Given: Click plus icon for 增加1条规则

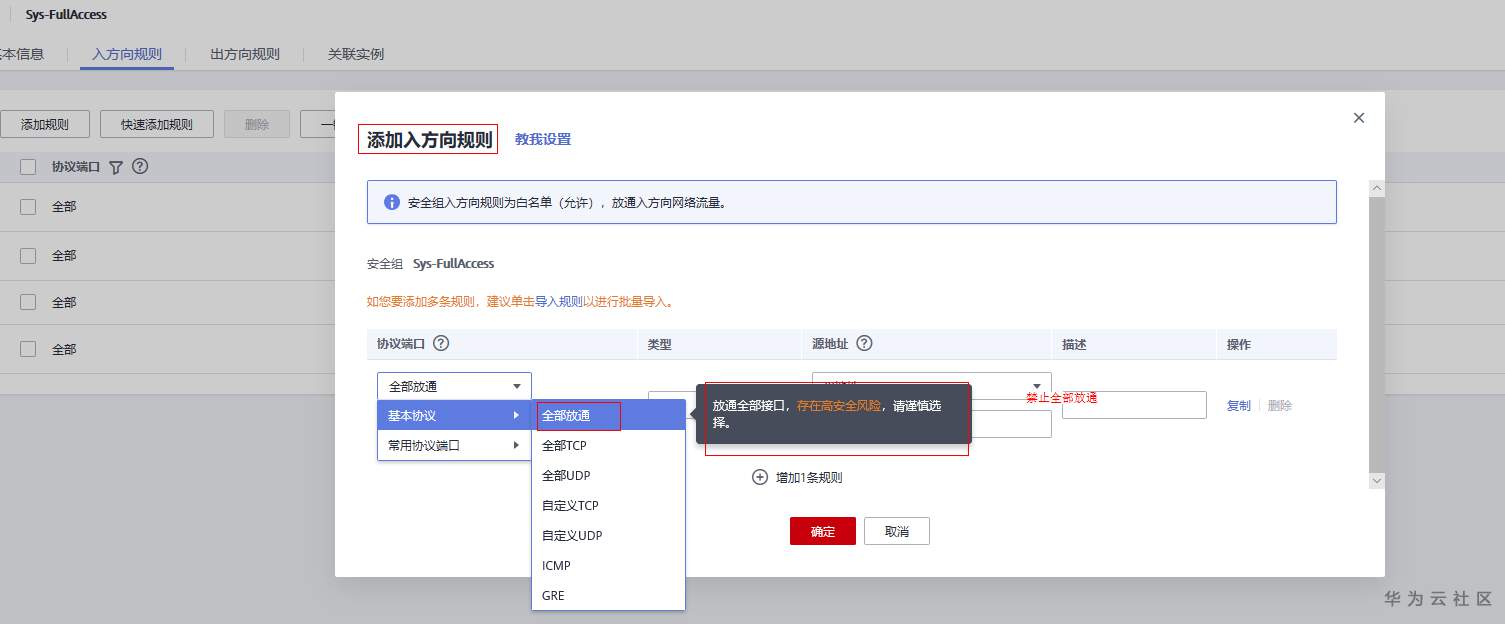Looking at the screenshot, I should pos(760,477).
